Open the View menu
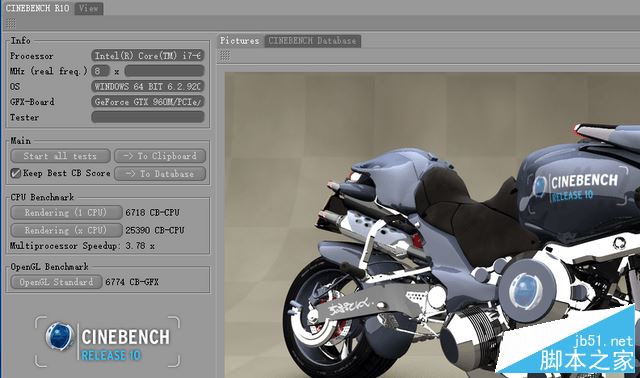Screen dimensions: 640x378 coord(89,8)
